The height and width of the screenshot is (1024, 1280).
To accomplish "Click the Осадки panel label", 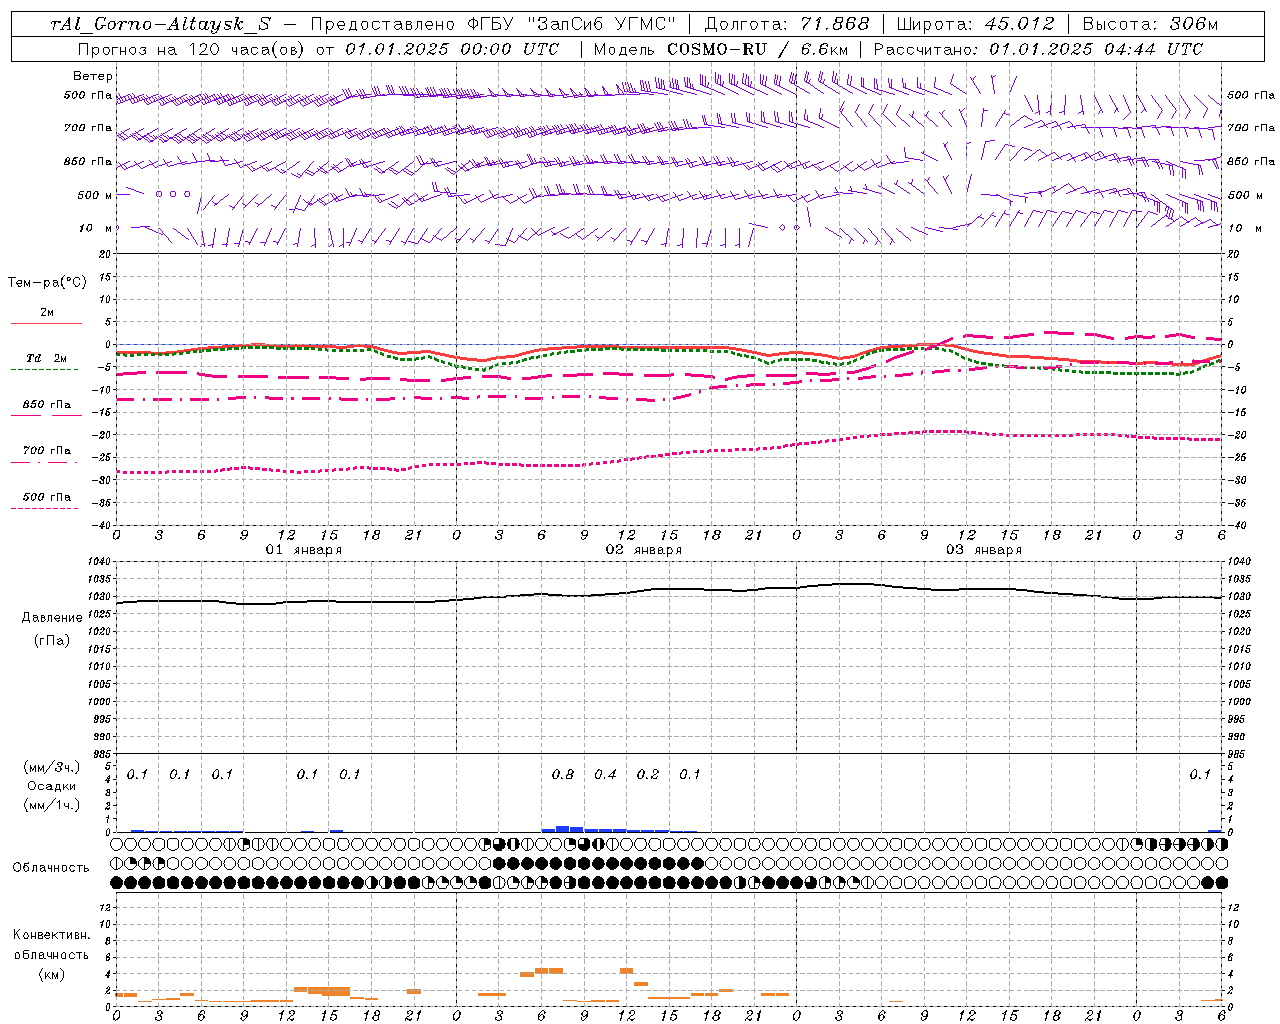I will (x=51, y=786).
